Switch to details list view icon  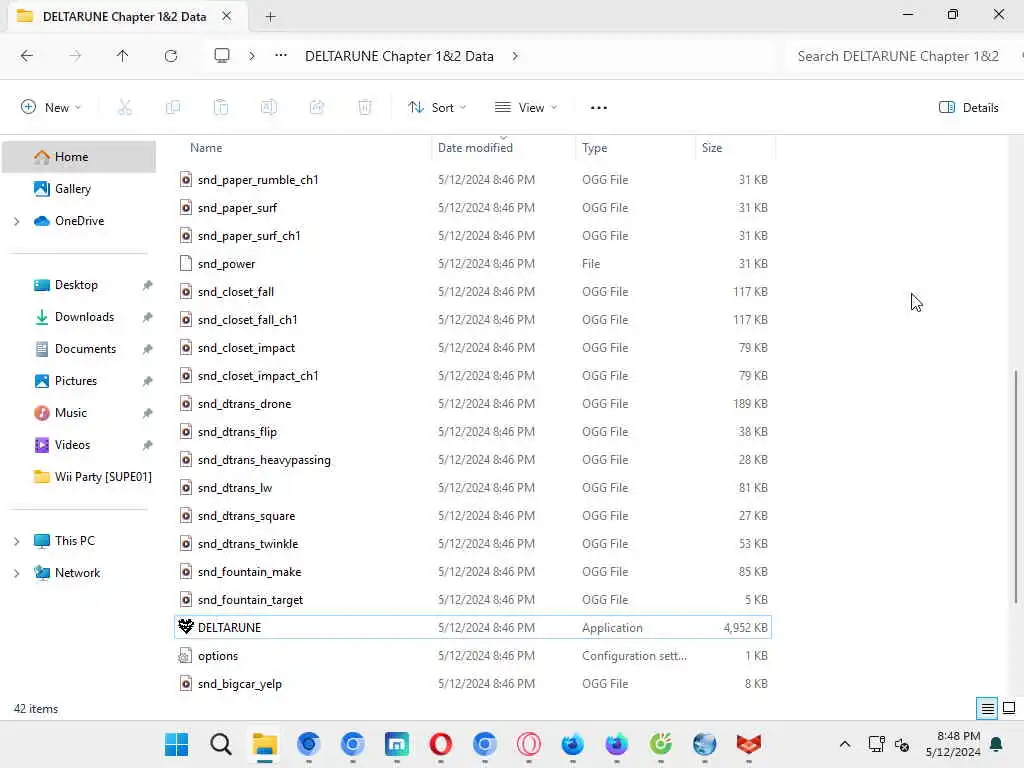point(987,709)
